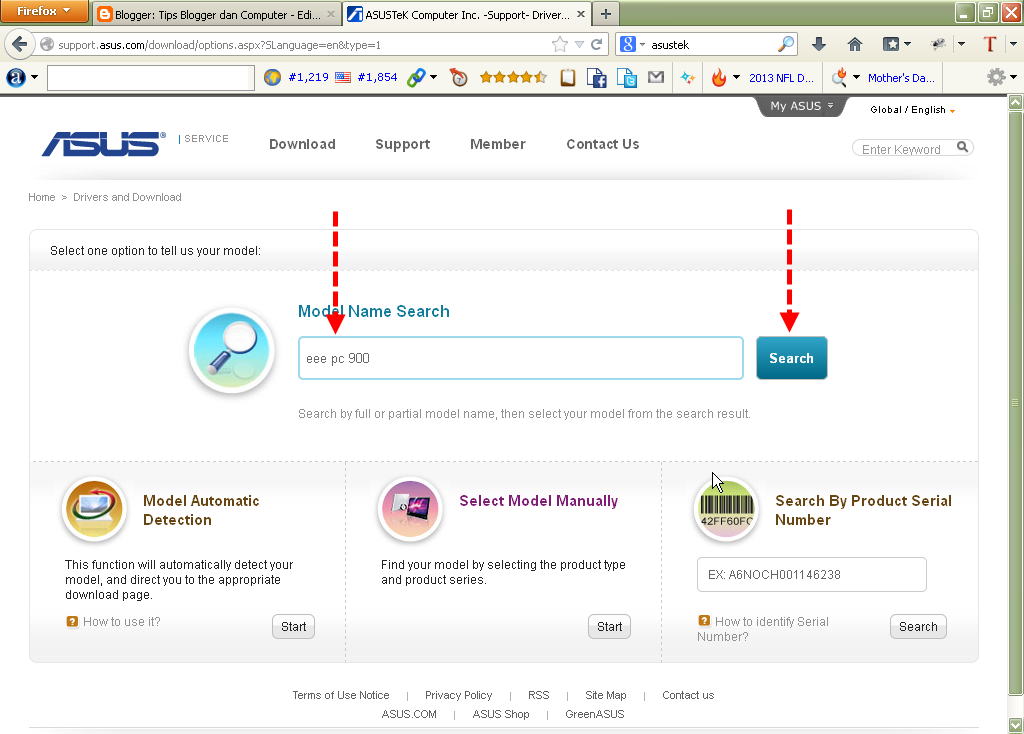Screen dimensions: 1024x734
Task: Bookmark this page with the star icon
Action: pyautogui.click(x=560, y=44)
